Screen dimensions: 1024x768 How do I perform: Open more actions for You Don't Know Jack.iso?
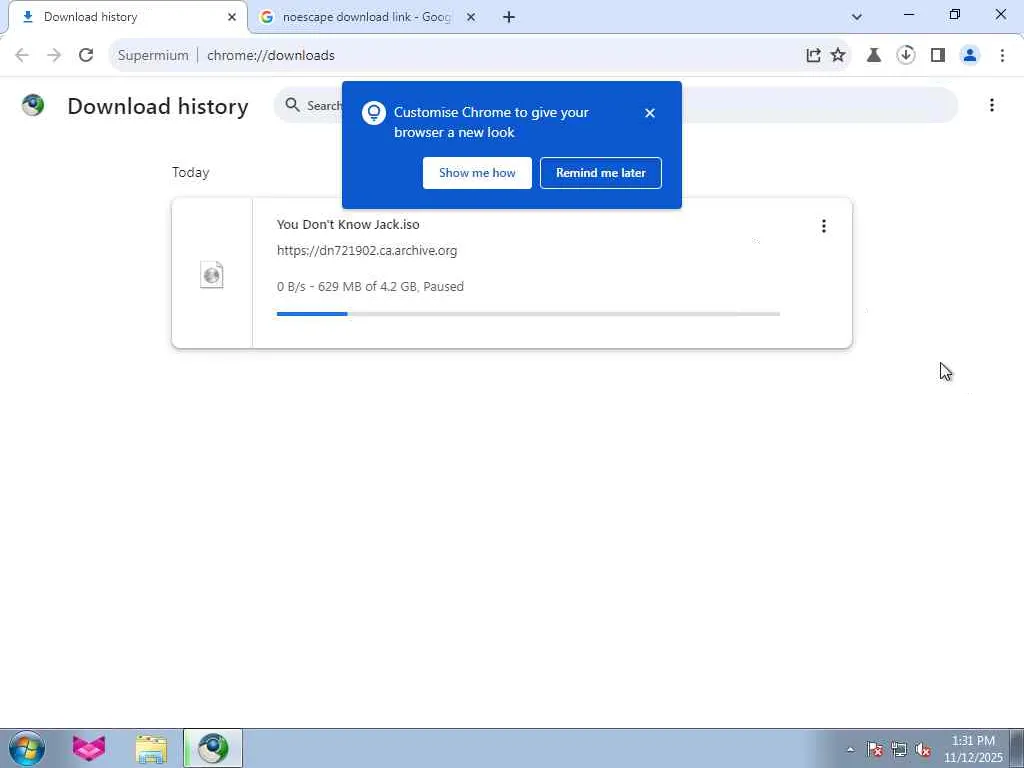click(824, 226)
